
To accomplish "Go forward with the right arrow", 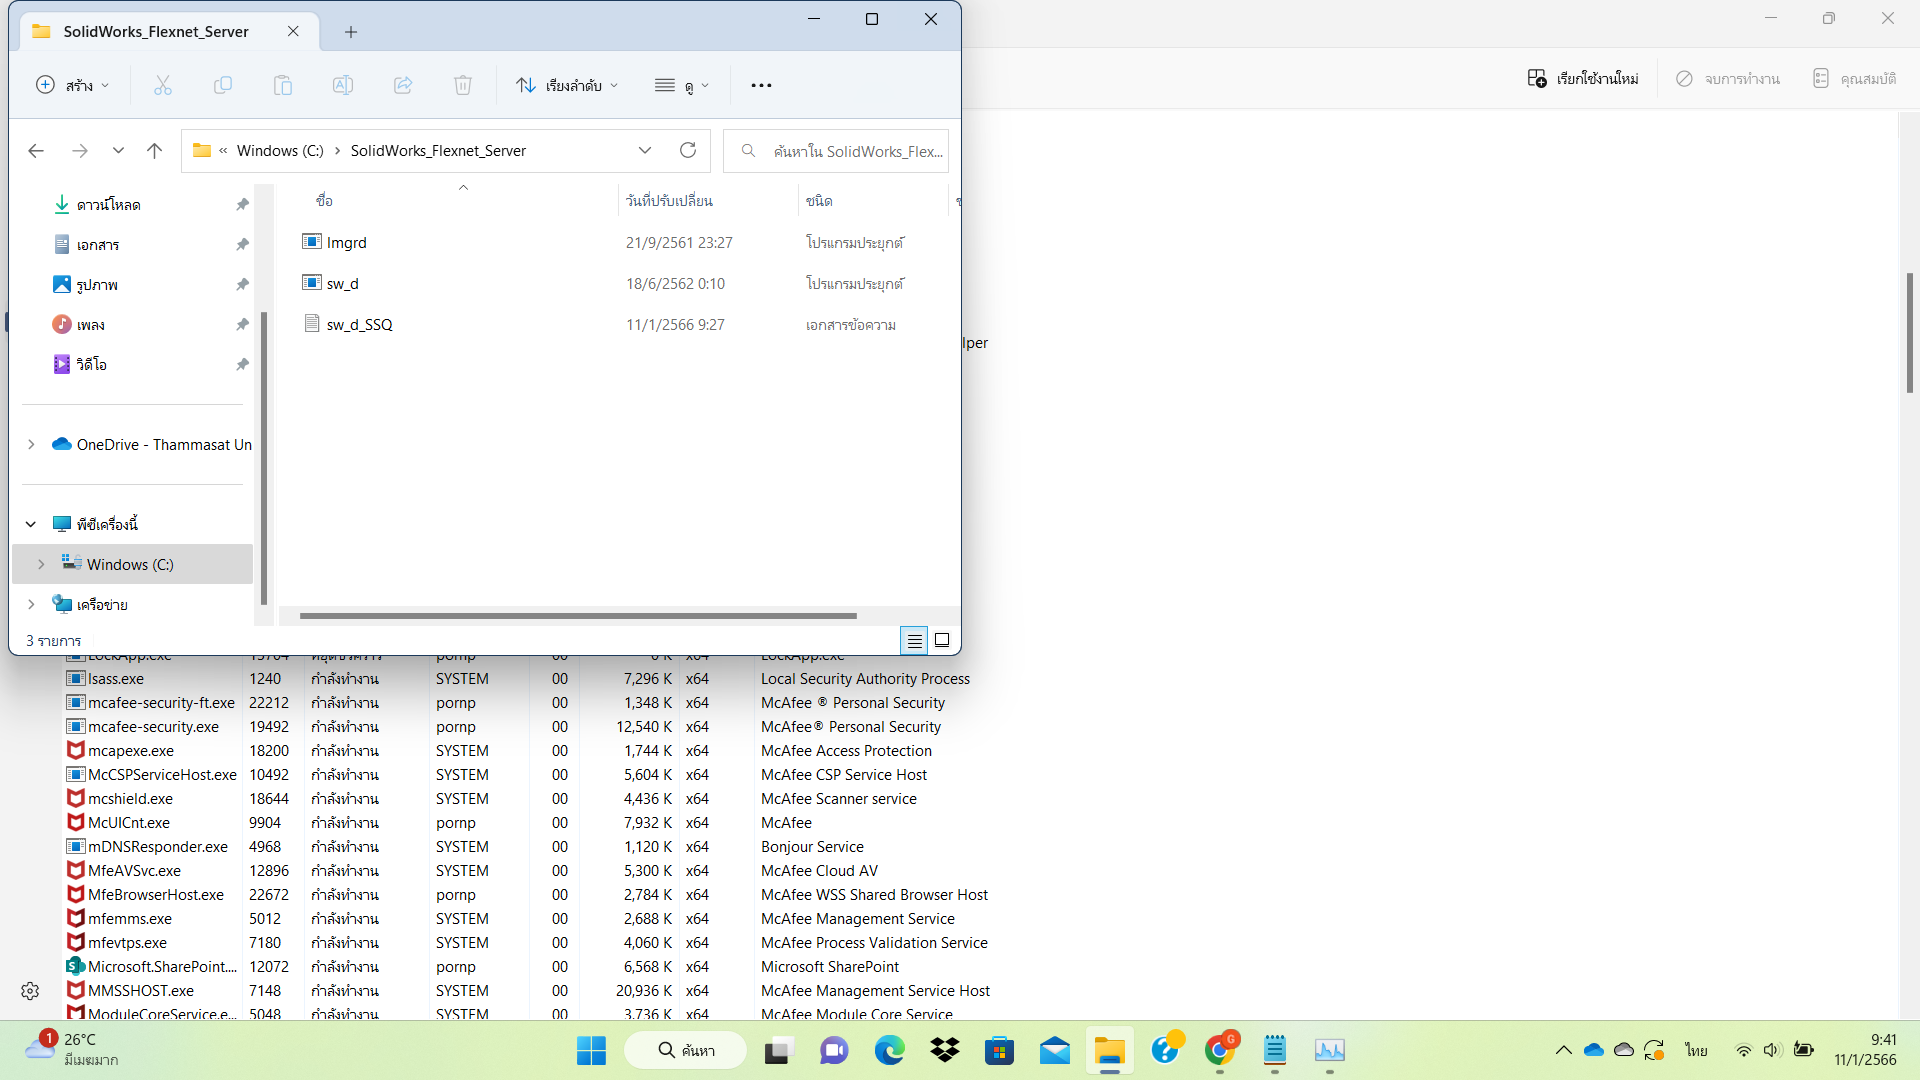I will (x=80, y=151).
